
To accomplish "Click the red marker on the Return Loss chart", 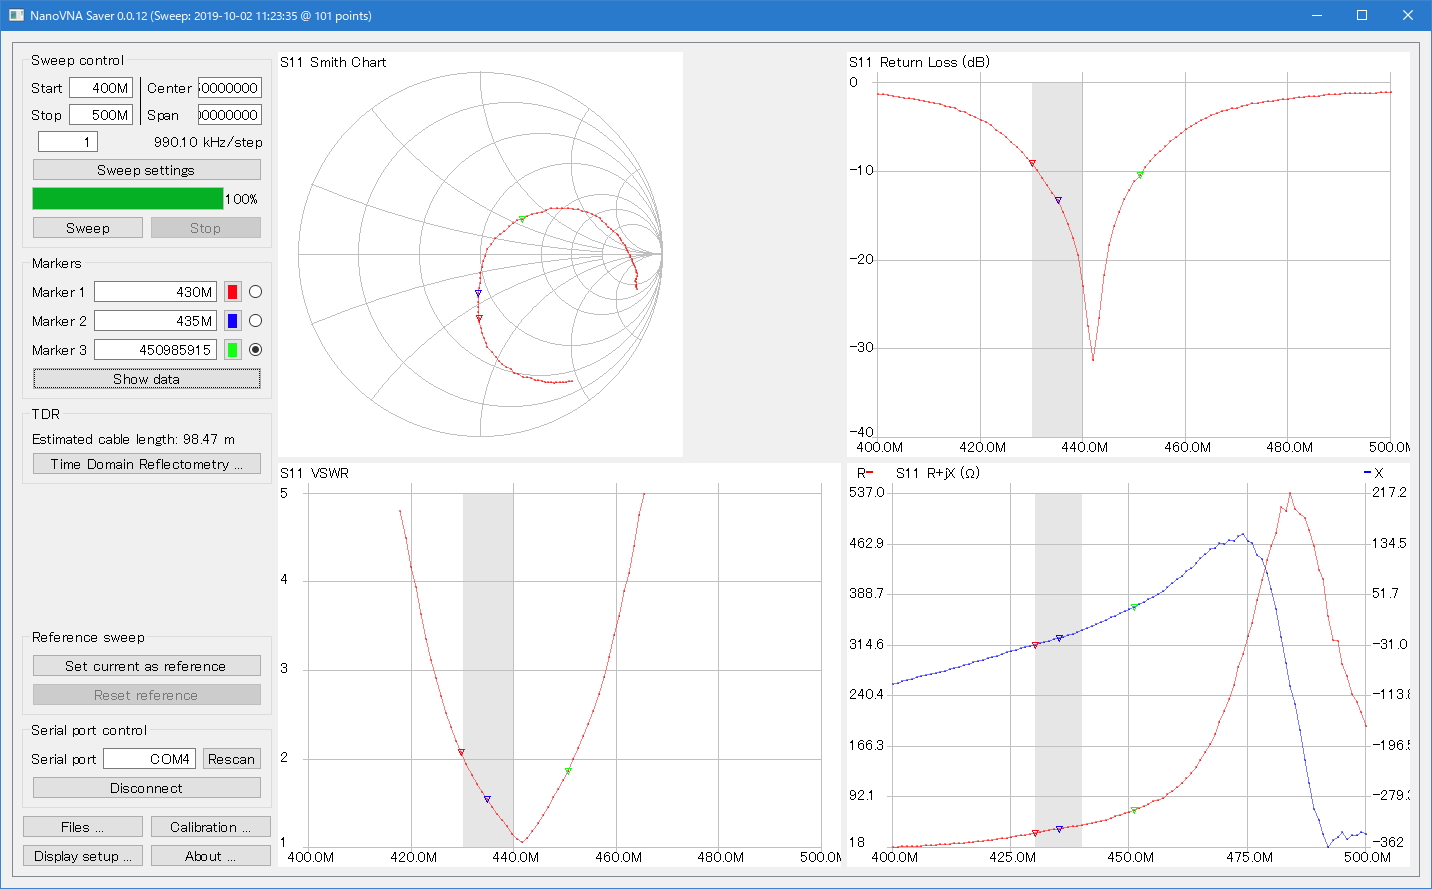I will [1033, 163].
